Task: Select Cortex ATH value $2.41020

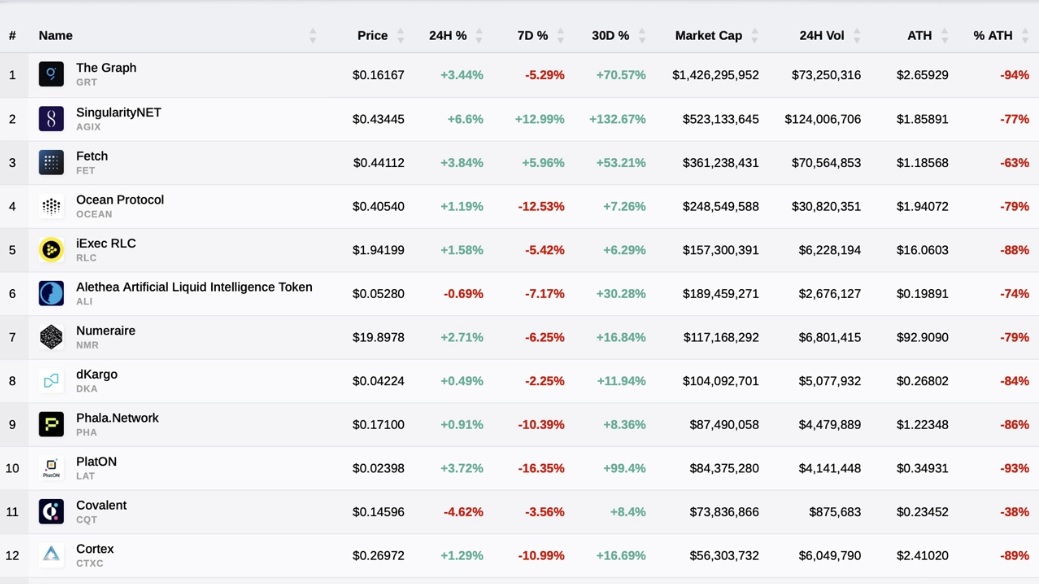Action: pos(922,556)
